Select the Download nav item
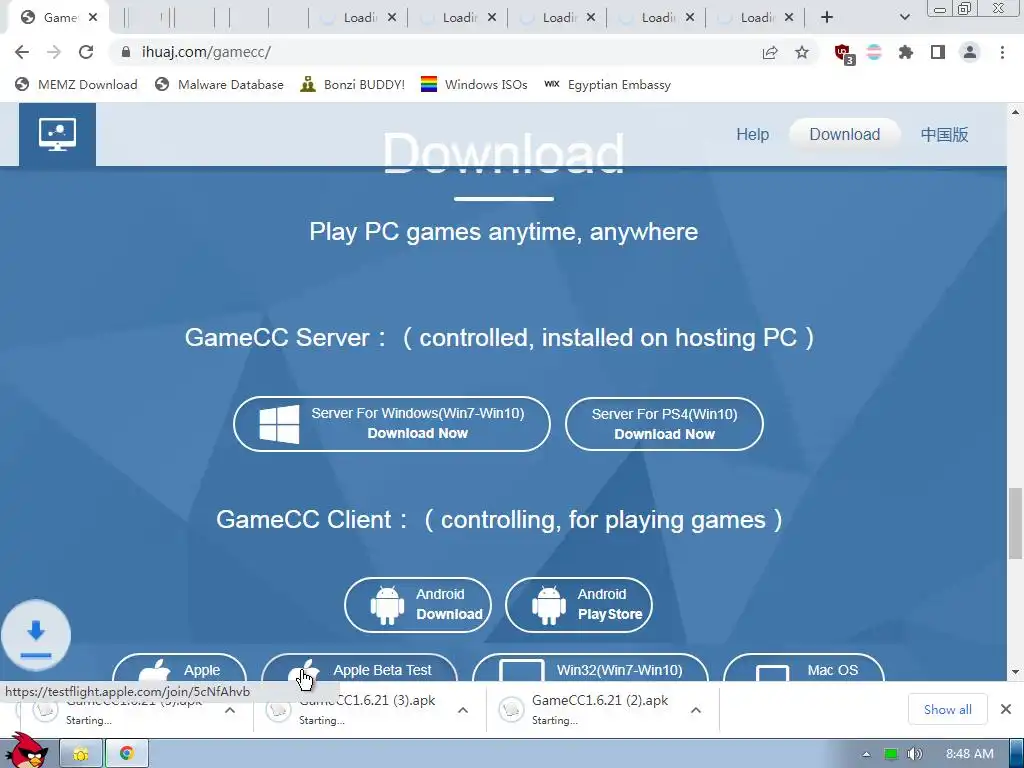Viewport: 1024px width, 768px height. (x=844, y=135)
